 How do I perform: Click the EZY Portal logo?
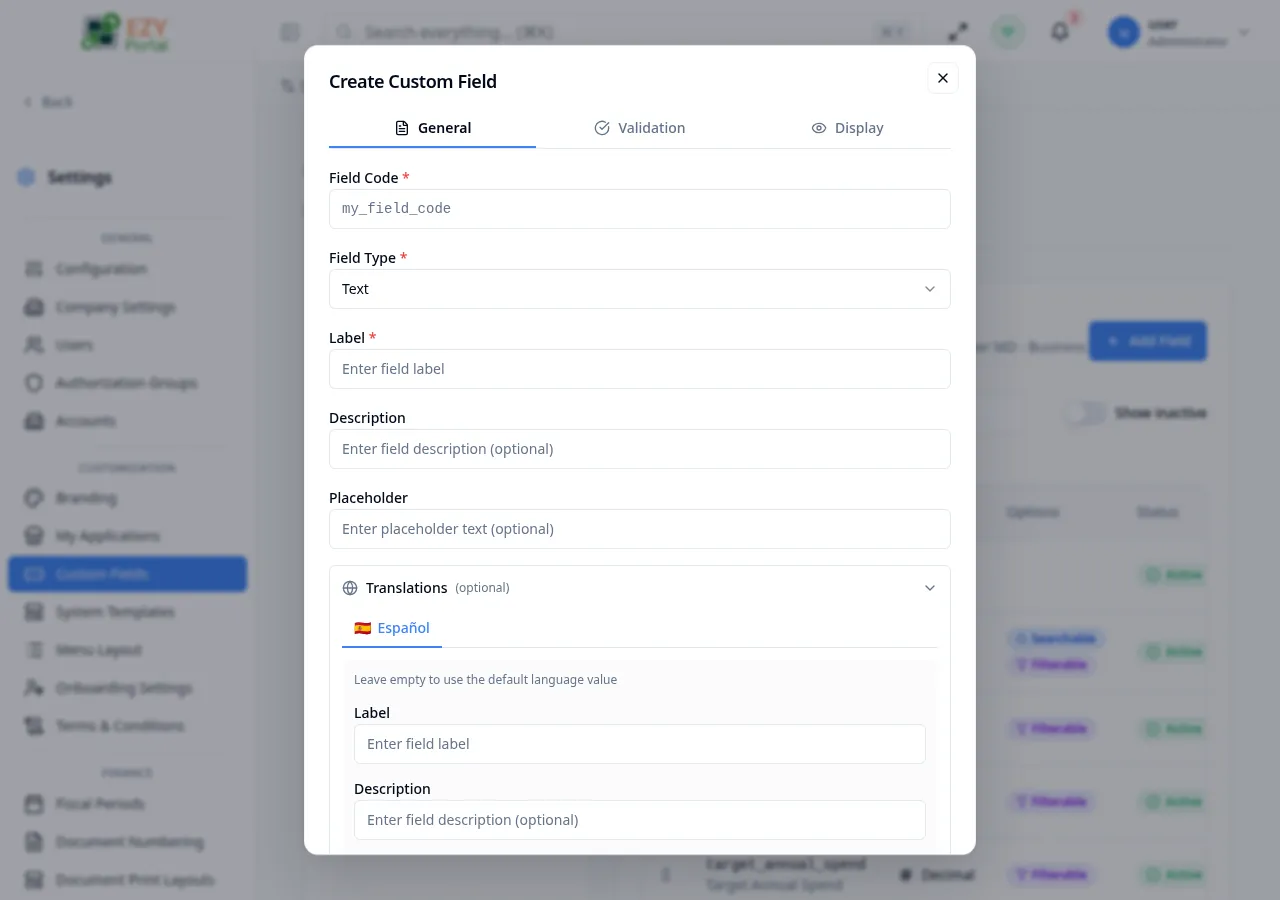(125, 32)
